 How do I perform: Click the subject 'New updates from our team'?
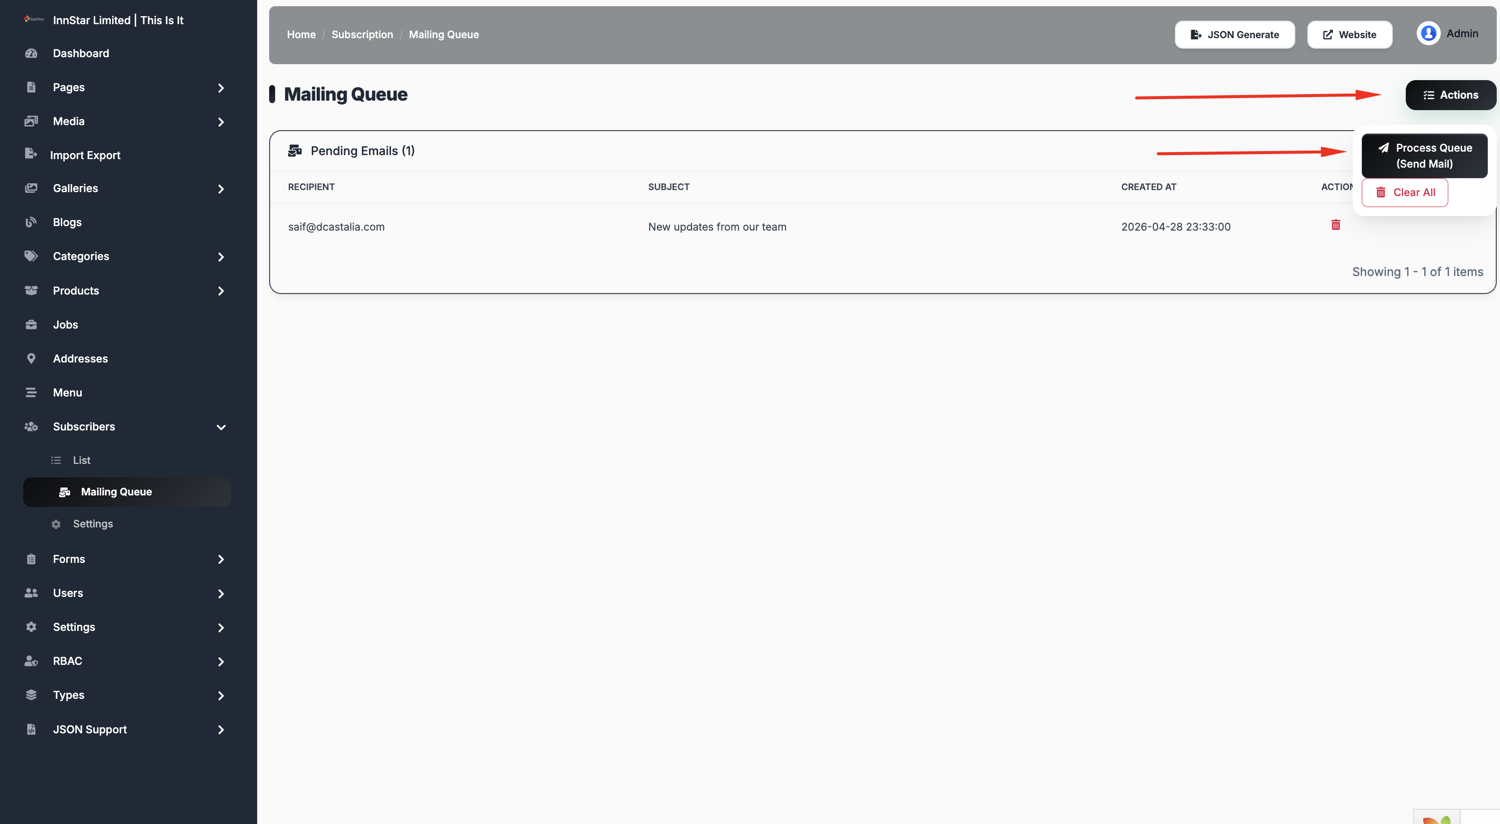pos(717,227)
